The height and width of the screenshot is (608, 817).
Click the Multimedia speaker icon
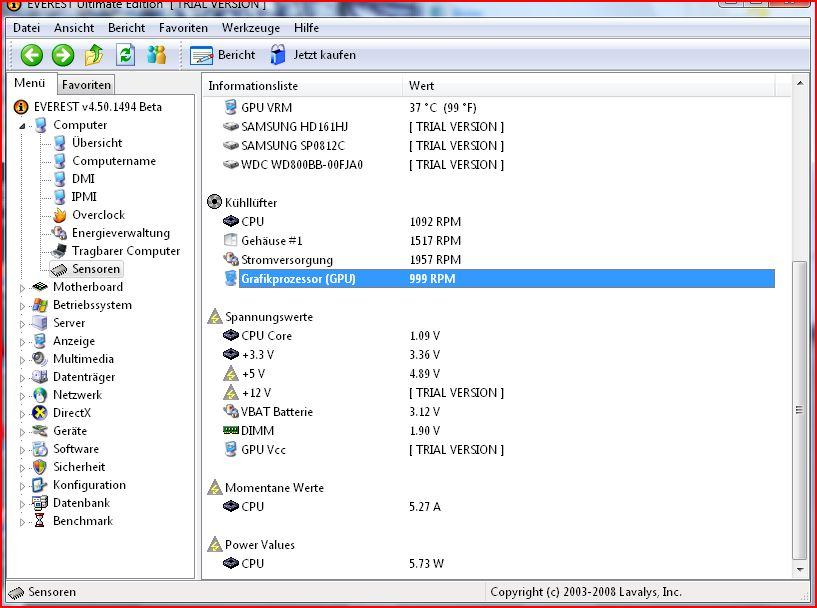[40, 359]
